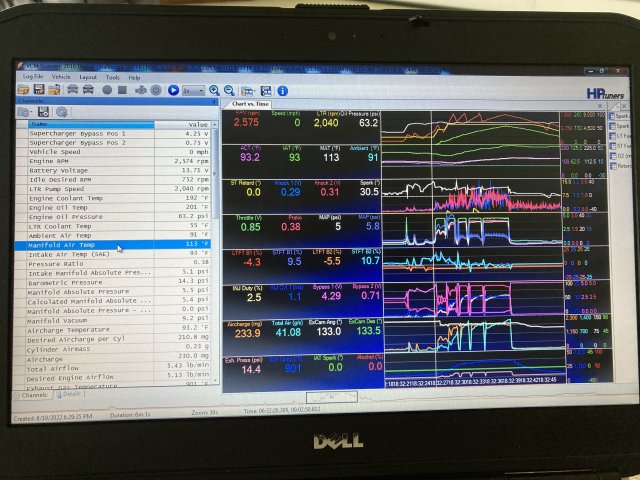Image resolution: width=640 pixels, height=480 pixels.
Task: Open the playback speed dropdown
Action: tap(194, 90)
